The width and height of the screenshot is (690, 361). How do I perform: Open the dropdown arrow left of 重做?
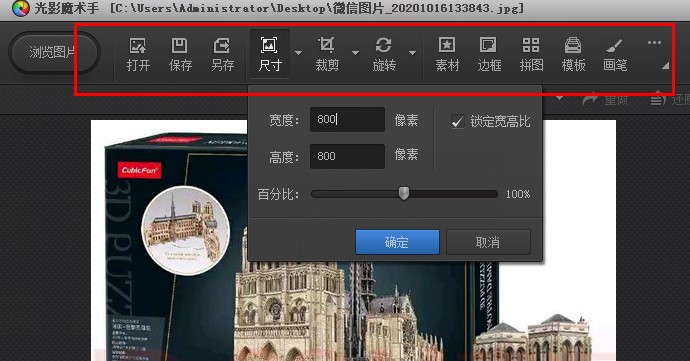click(559, 98)
